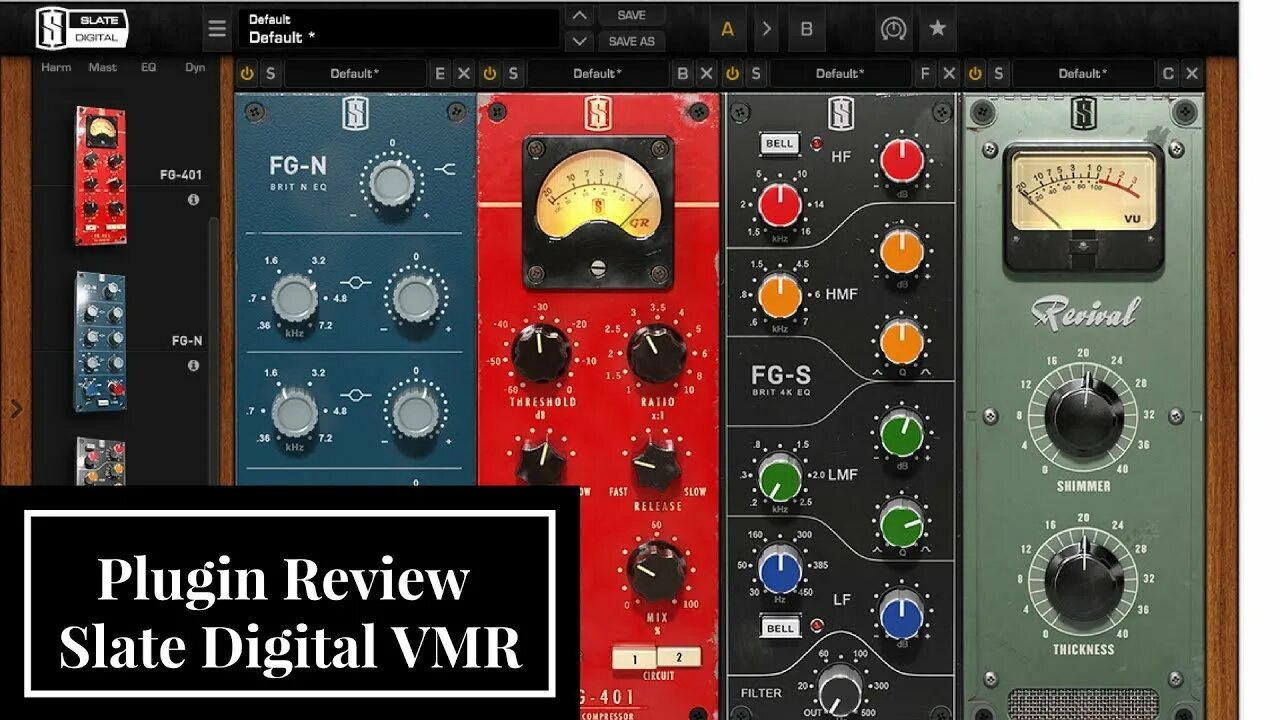Open info icon under FG-N label

pos(193,366)
